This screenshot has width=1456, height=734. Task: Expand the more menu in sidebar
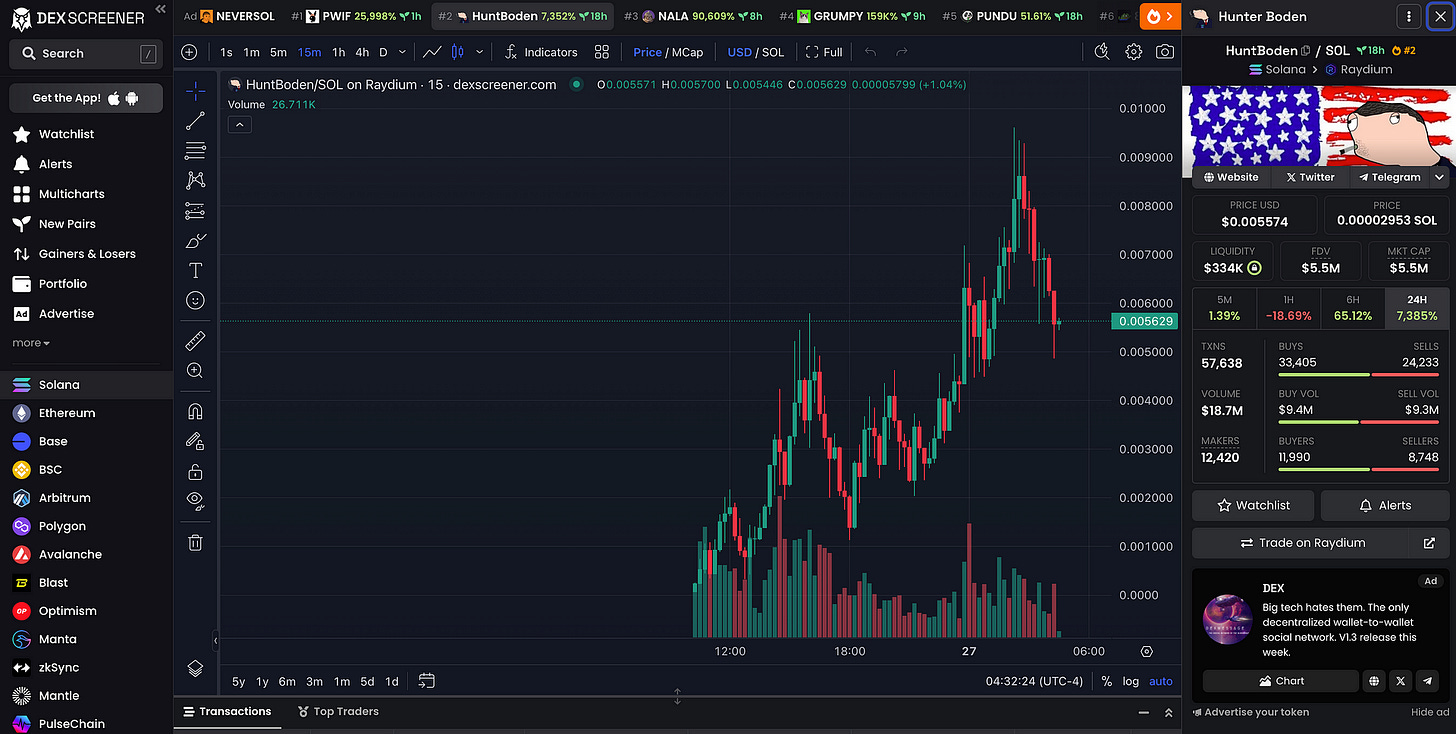pyautogui.click(x=31, y=343)
